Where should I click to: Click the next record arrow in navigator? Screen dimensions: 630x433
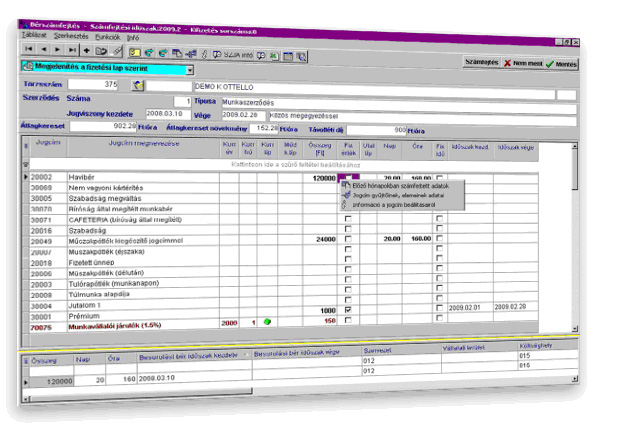(57, 48)
